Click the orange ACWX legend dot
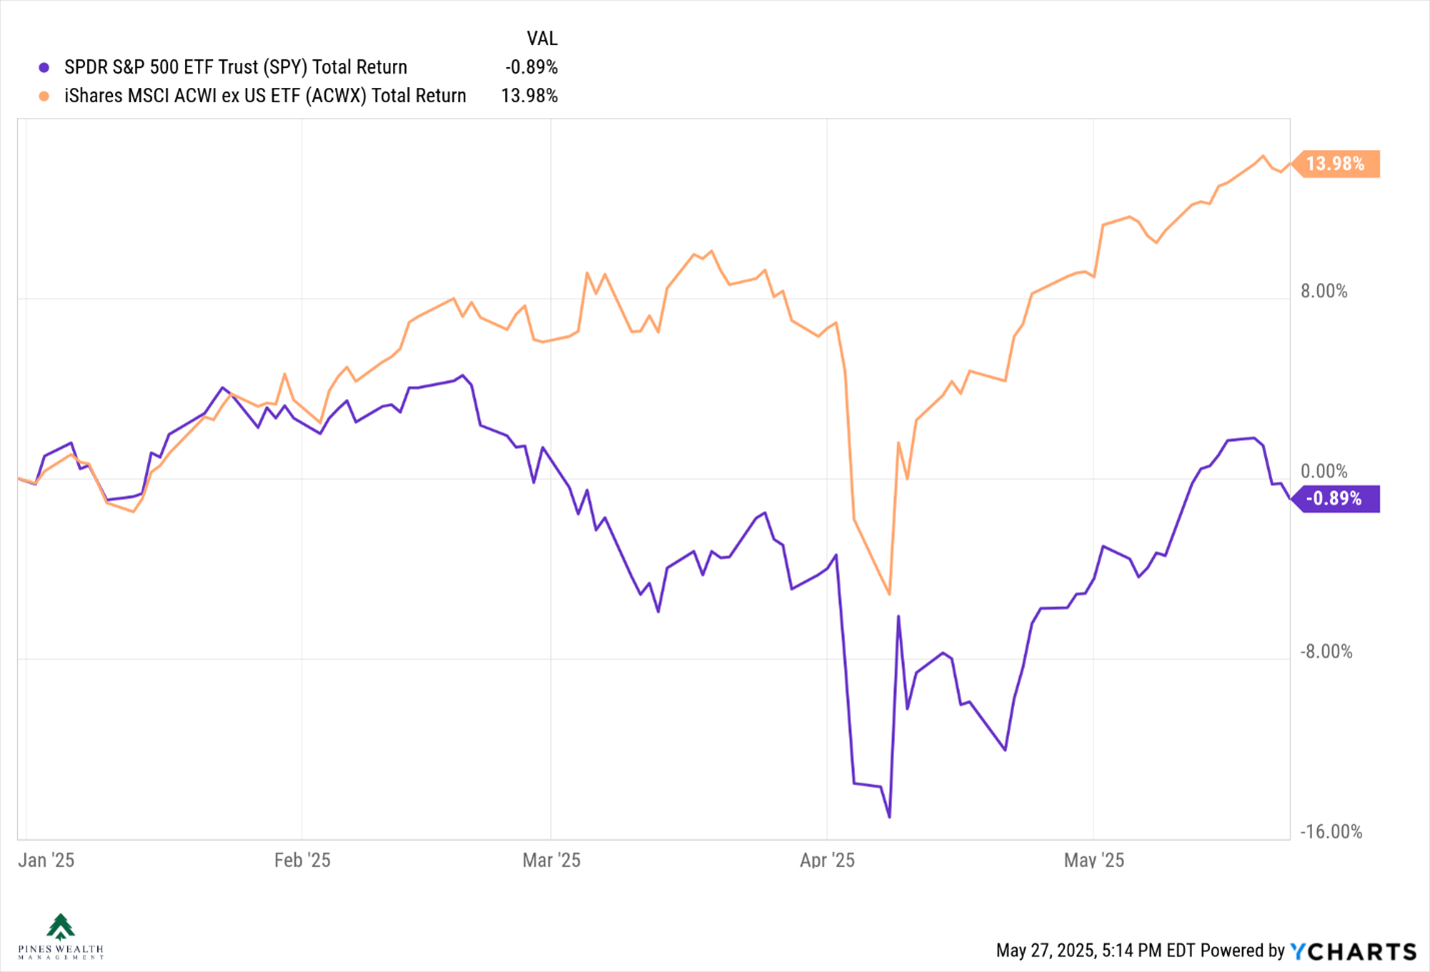 coord(44,96)
